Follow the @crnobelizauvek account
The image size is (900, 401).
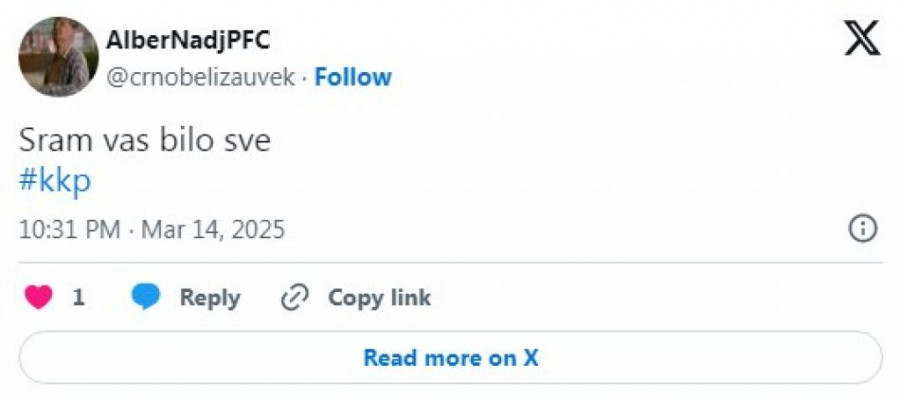point(353,77)
